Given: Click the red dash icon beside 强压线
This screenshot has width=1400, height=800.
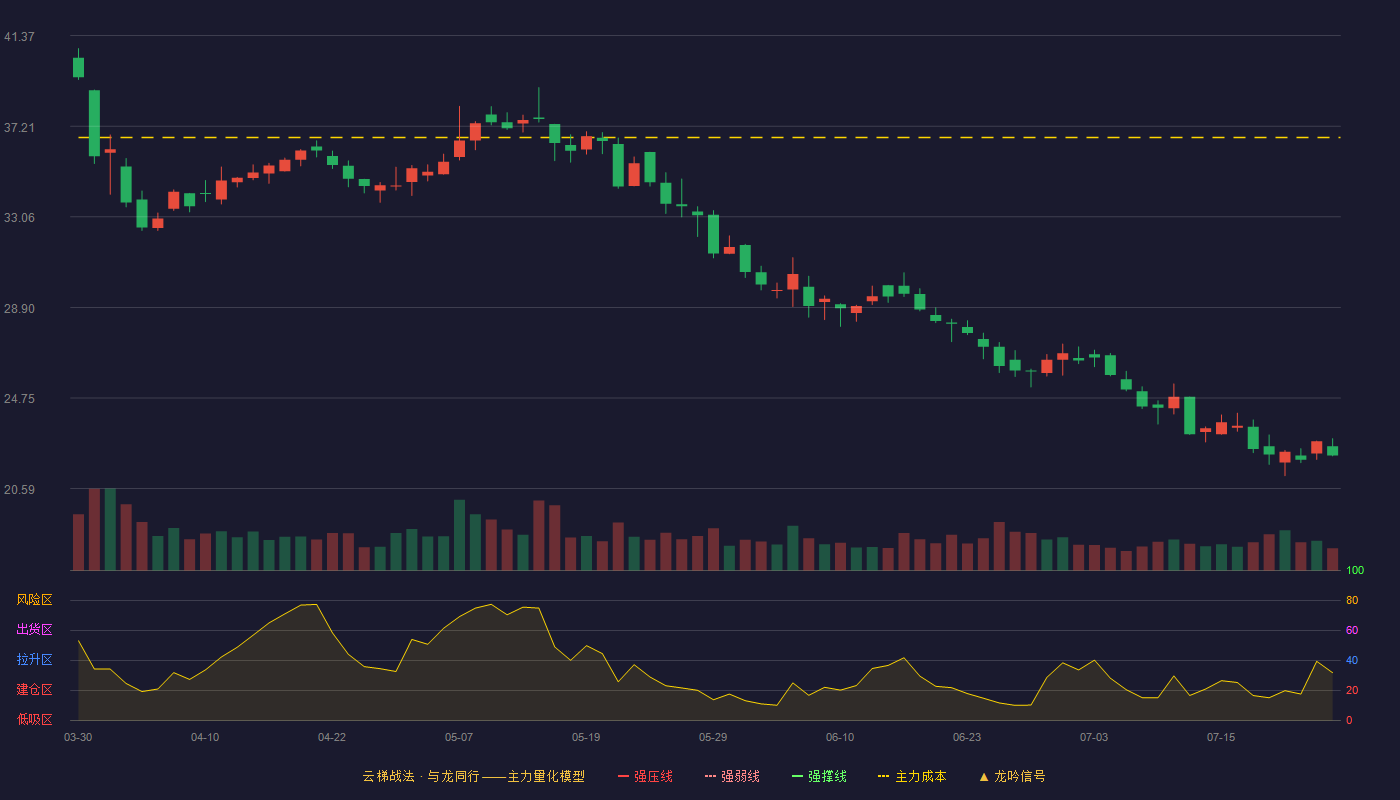Looking at the screenshot, I should 624,776.
